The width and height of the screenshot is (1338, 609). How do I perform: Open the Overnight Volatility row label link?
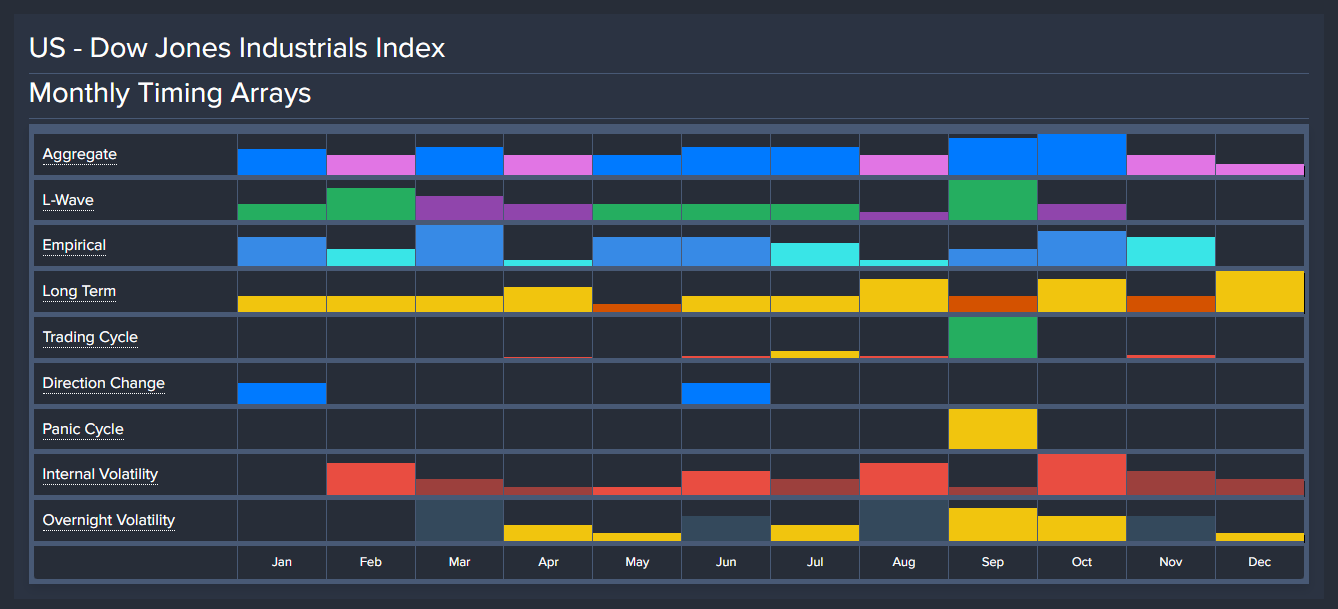click(x=108, y=520)
